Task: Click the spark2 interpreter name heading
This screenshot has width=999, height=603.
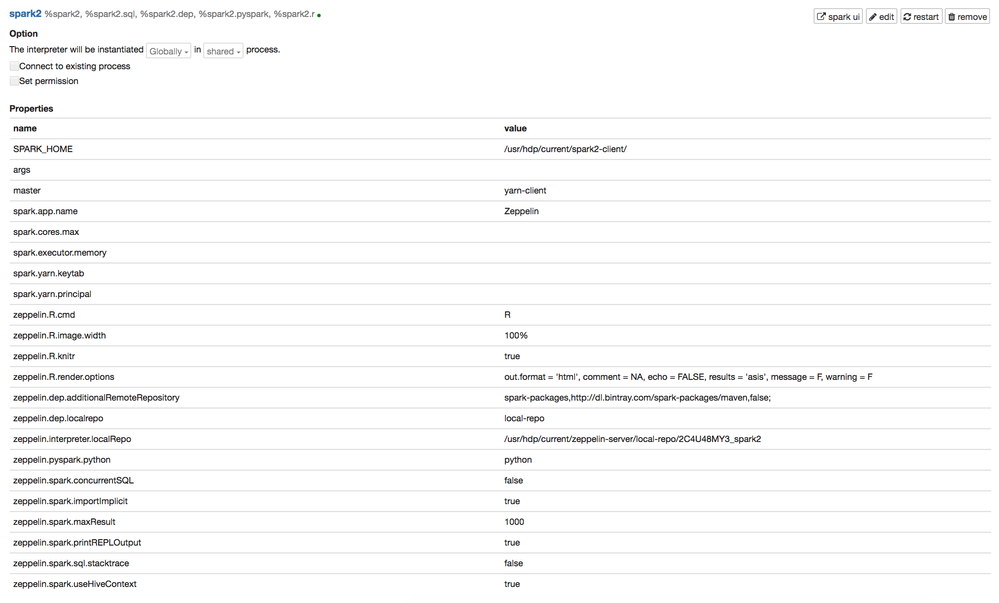Action: click(x=25, y=14)
